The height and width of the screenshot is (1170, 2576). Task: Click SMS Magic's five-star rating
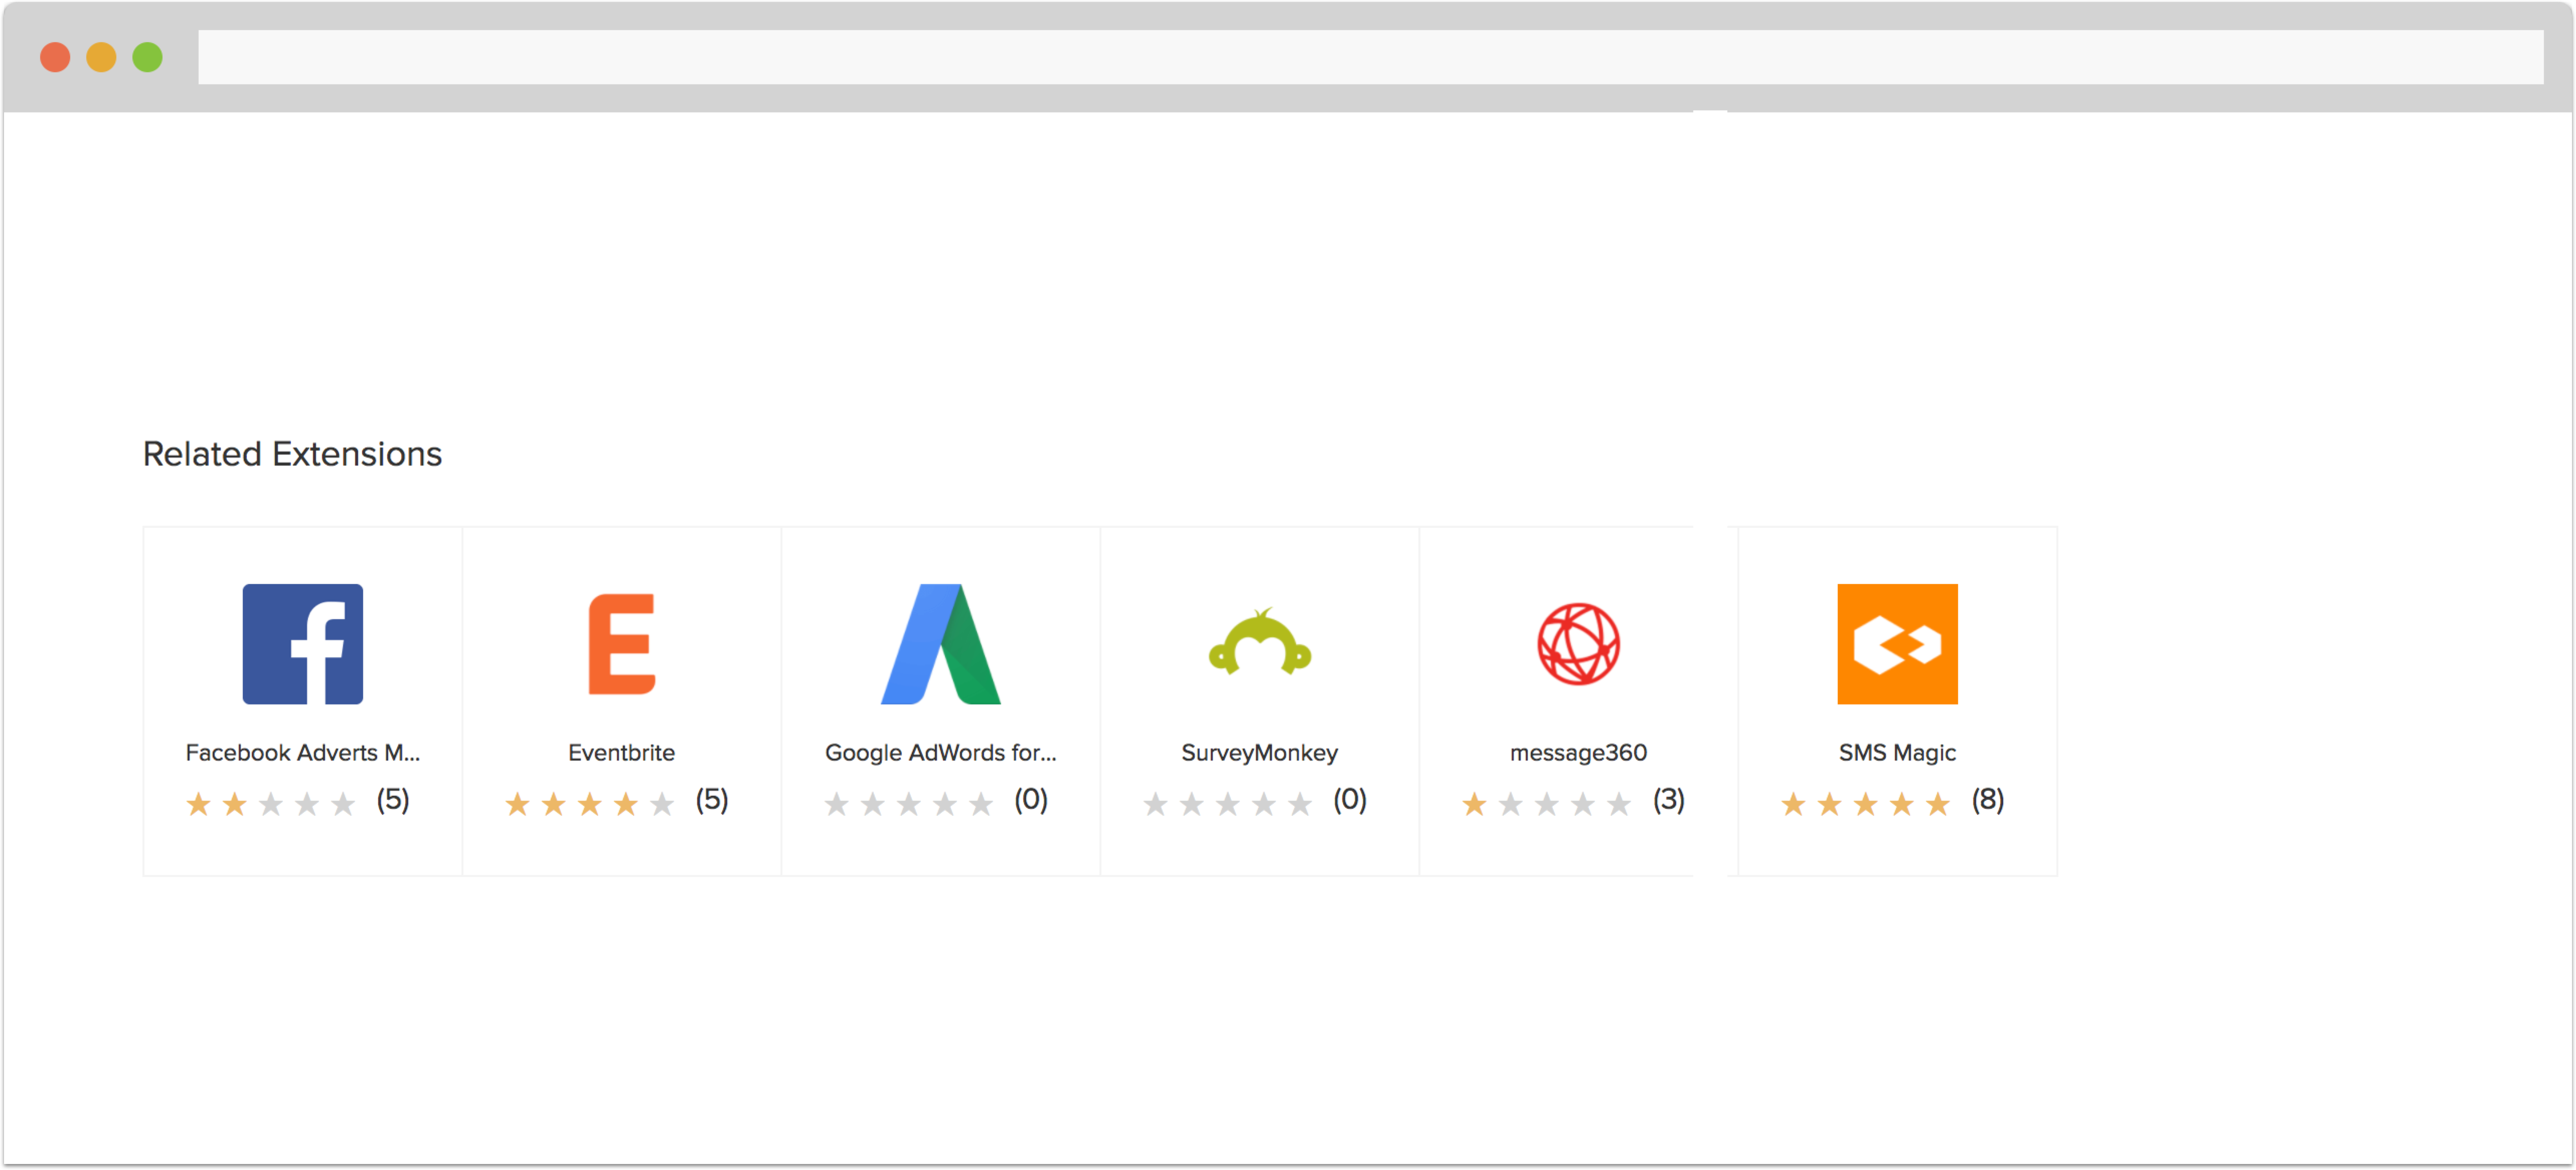click(1865, 804)
